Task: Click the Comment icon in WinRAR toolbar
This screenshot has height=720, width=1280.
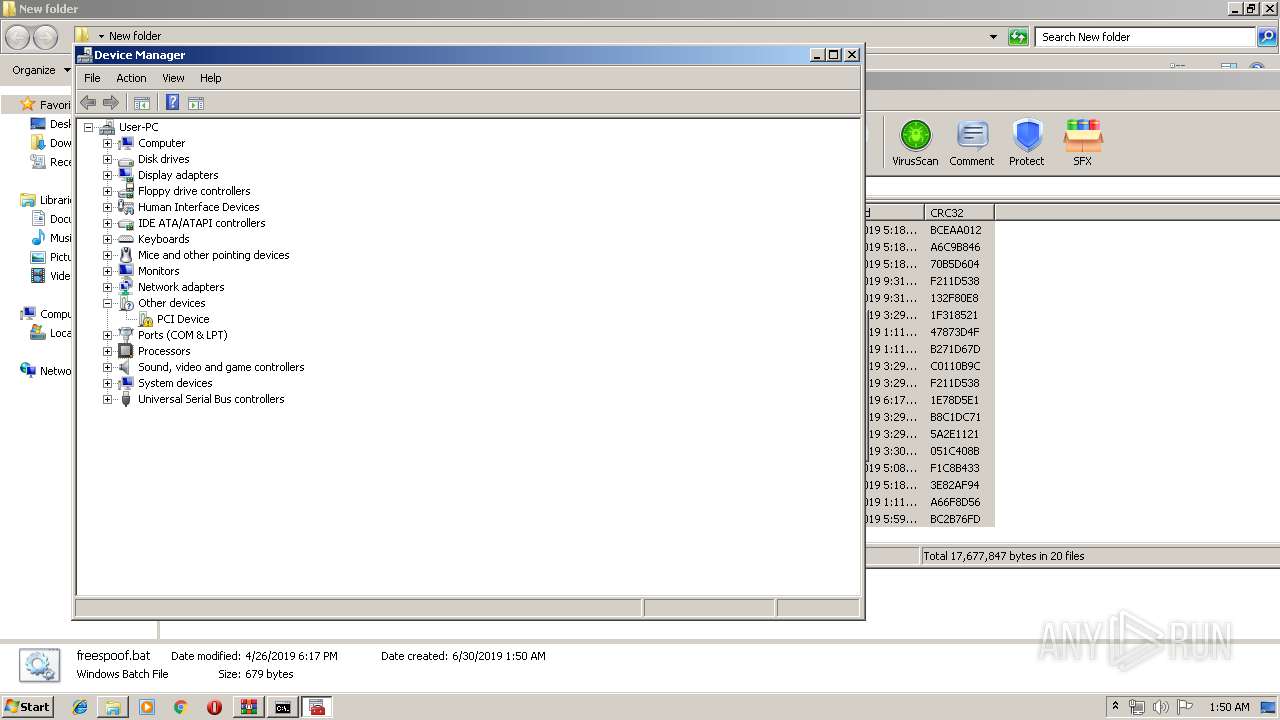Action: tap(972, 142)
